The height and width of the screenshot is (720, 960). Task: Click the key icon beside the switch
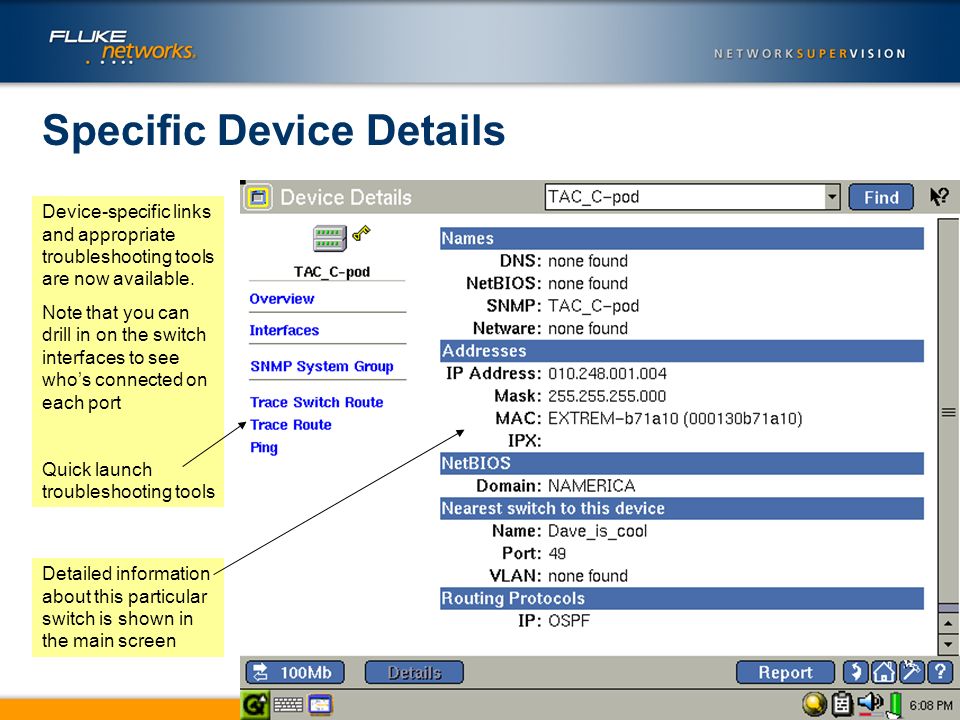(x=361, y=233)
